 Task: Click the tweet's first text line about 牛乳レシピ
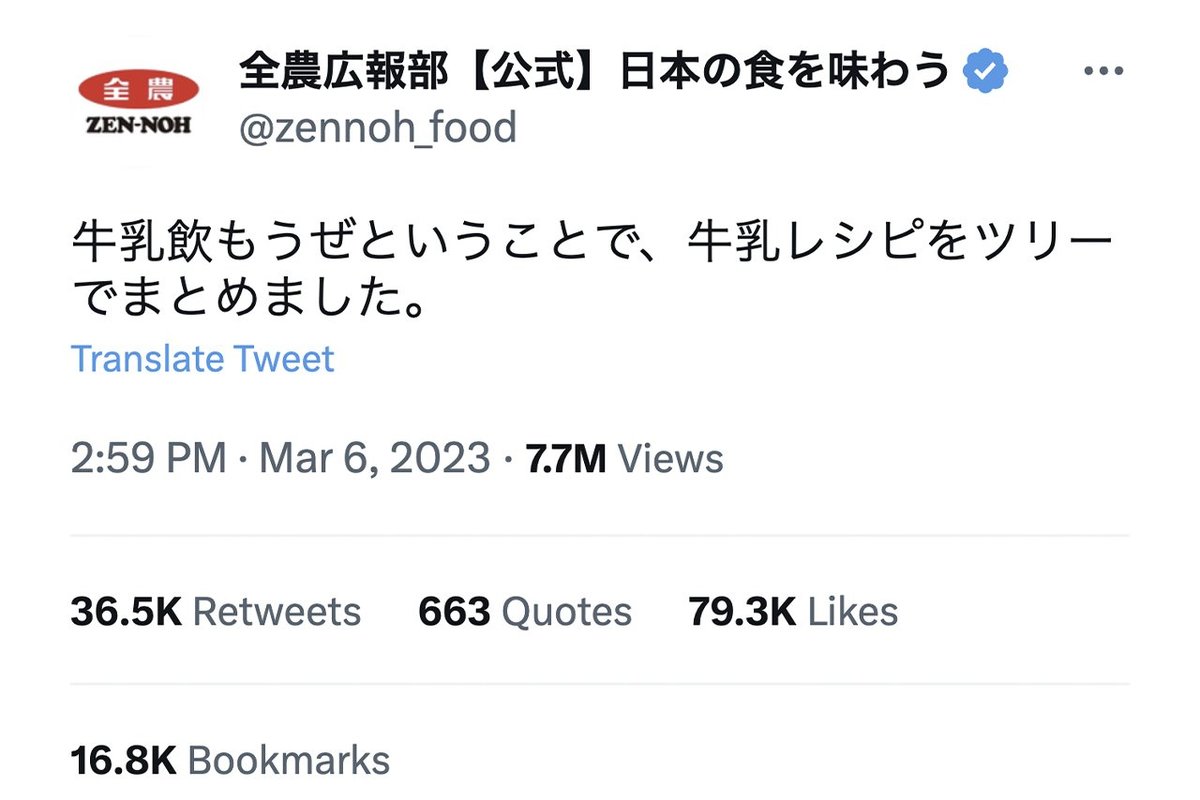[590, 245]
